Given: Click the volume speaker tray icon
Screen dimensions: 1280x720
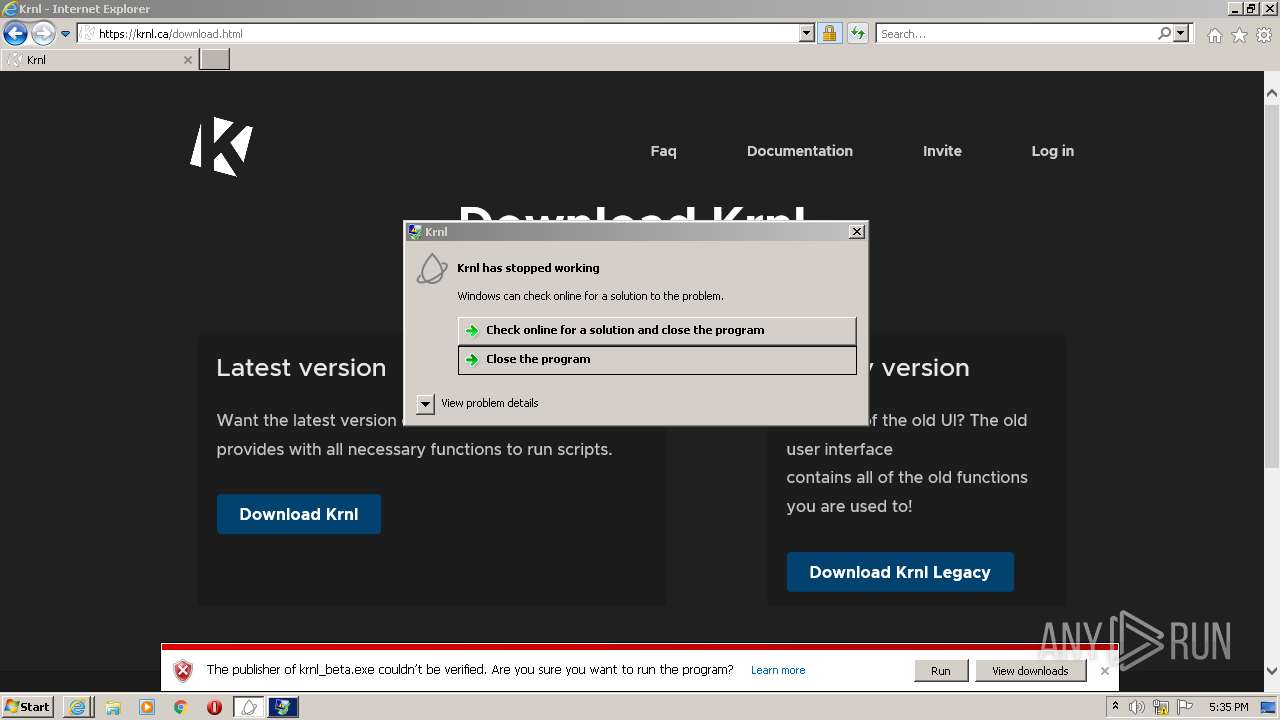Looking at the screenshot, I should click(x=1137, y=707).
